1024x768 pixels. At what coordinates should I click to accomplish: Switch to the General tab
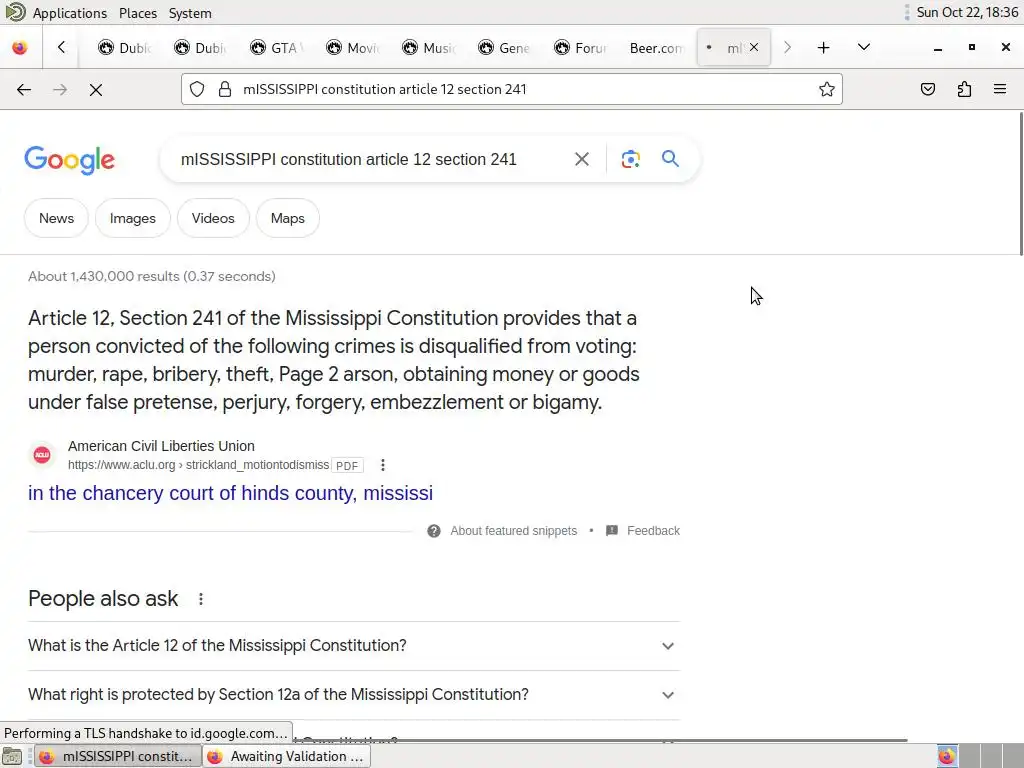tap(504, 48)
